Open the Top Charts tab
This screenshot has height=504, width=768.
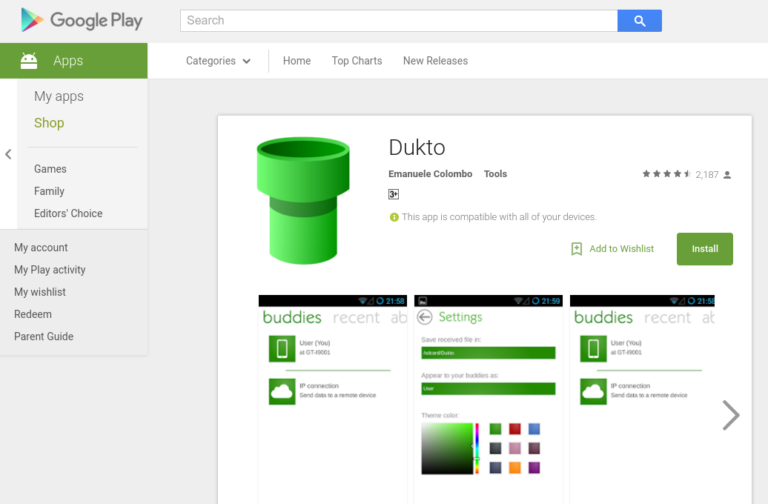[357, 61]
